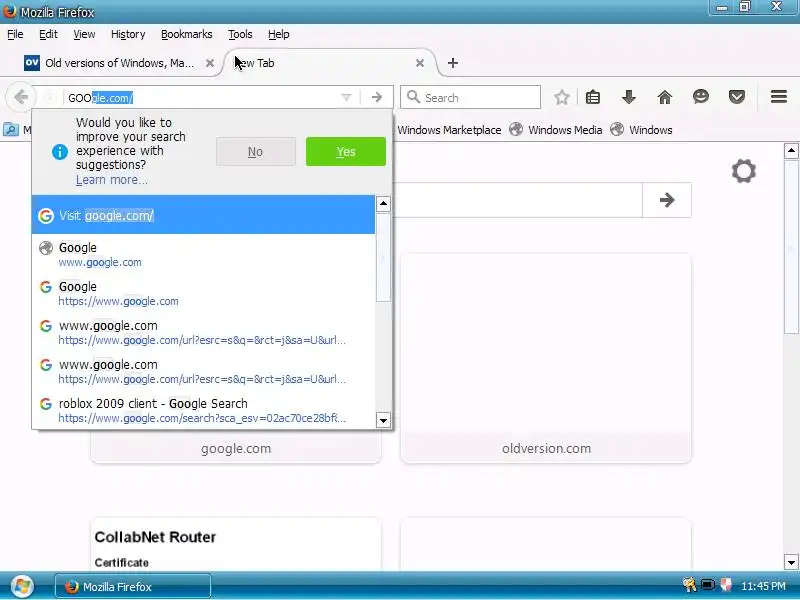Show bookmarks list icon in toolbar

pos(593,97)
